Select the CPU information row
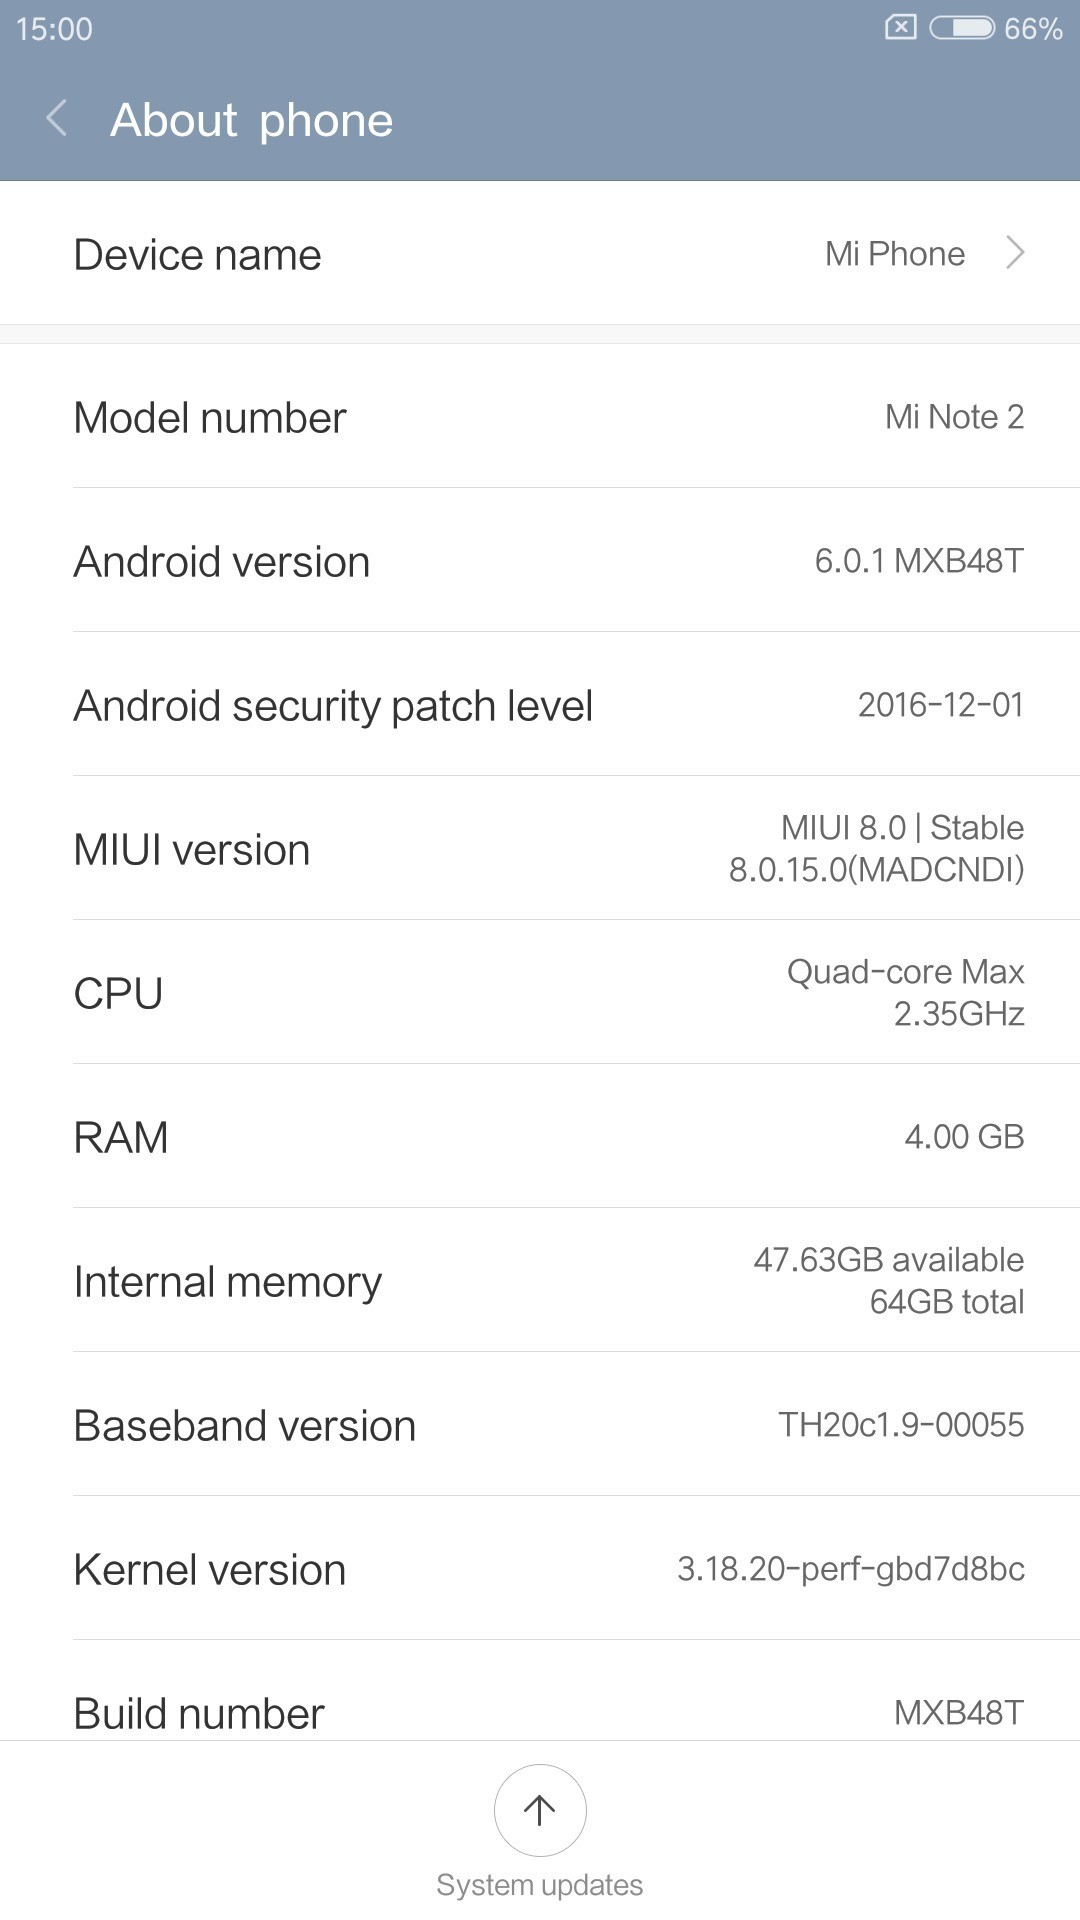The height and width of the screenshot is (1920, 1080). tap(540, 993)
